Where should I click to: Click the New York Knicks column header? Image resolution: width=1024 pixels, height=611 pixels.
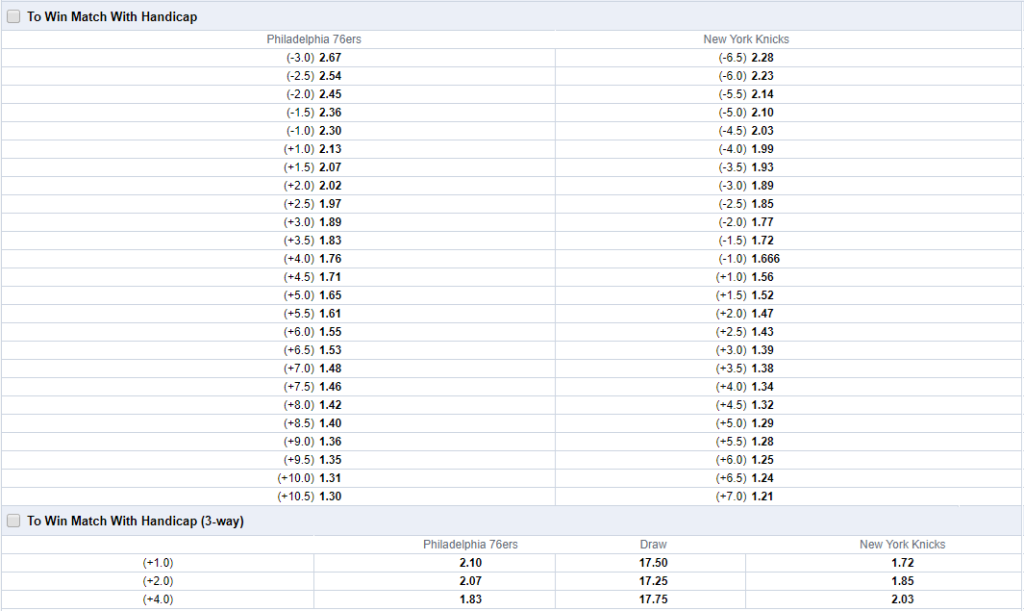(746, 39)
